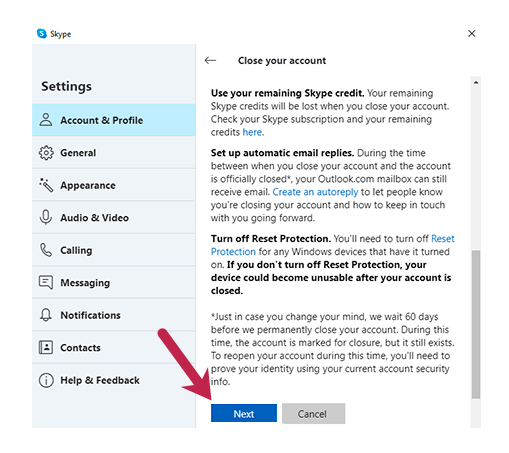
Task: Click the Contacts address book icon
Action: pyautogui.click(x=46, y=347)
